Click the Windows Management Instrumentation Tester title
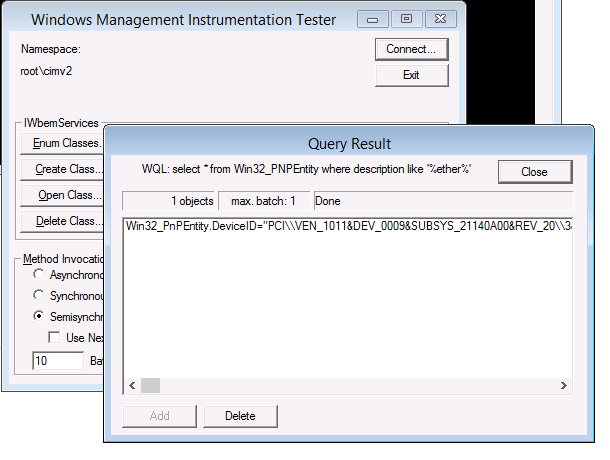The height and width of the screenshot is (460, 610). 183,20
